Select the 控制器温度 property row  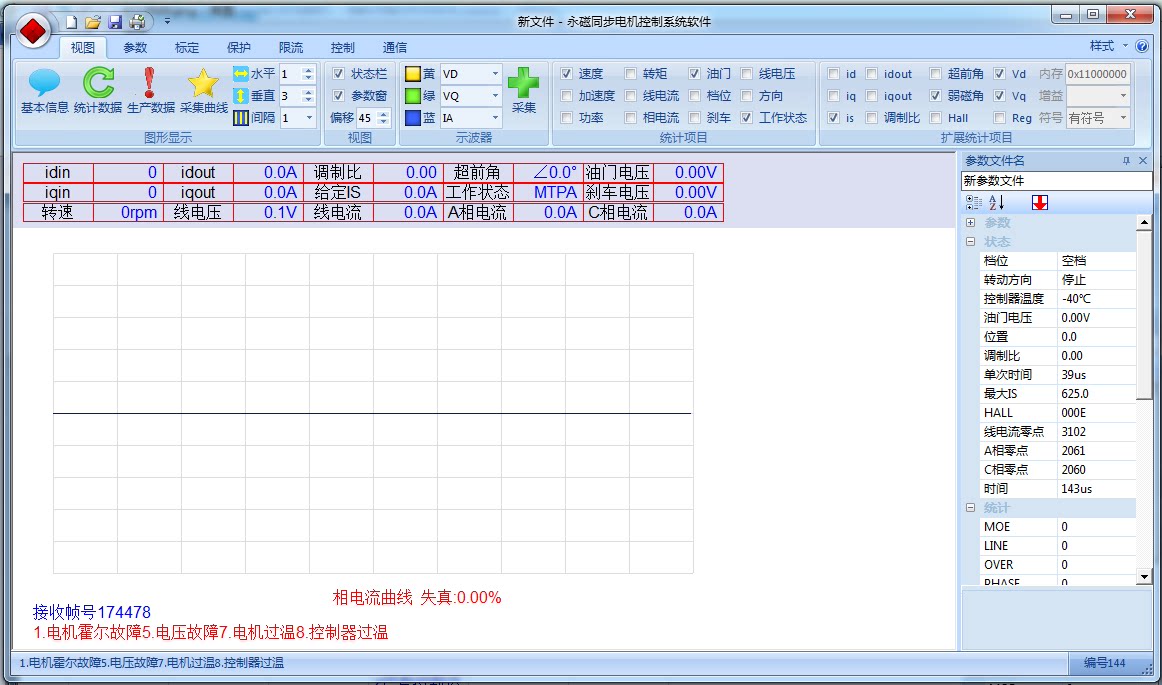coord(1058,299)
